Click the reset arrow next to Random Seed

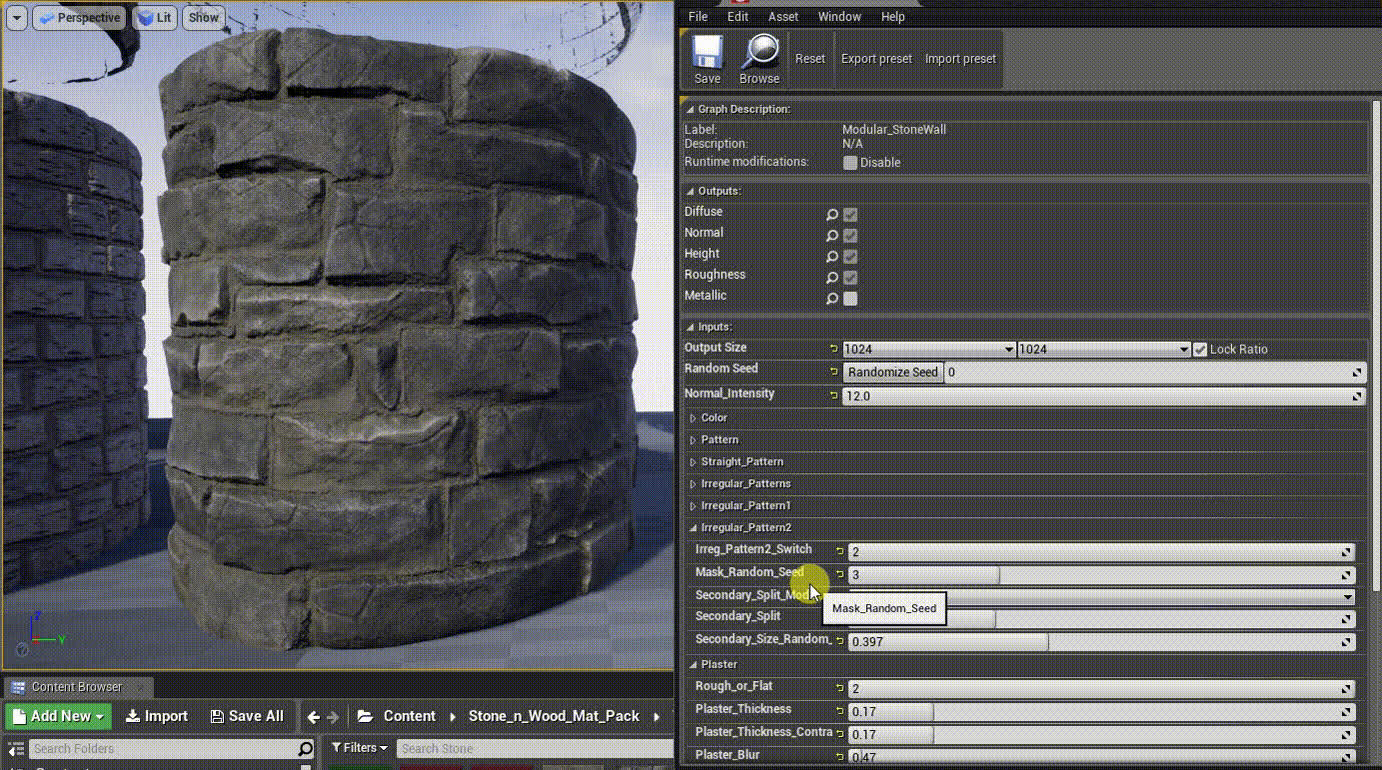833,371
